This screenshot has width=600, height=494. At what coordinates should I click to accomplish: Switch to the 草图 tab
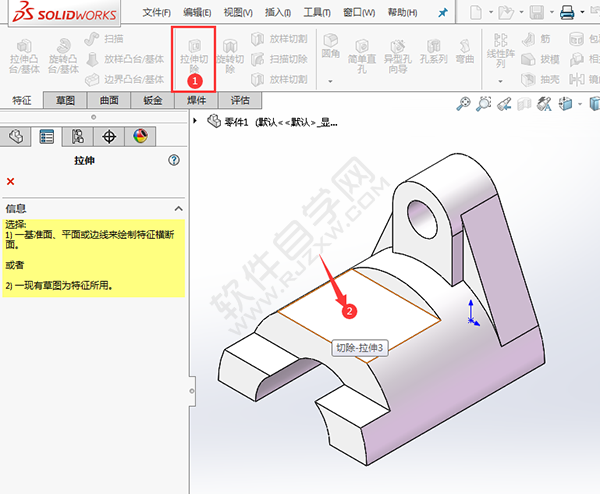(65, 100)
